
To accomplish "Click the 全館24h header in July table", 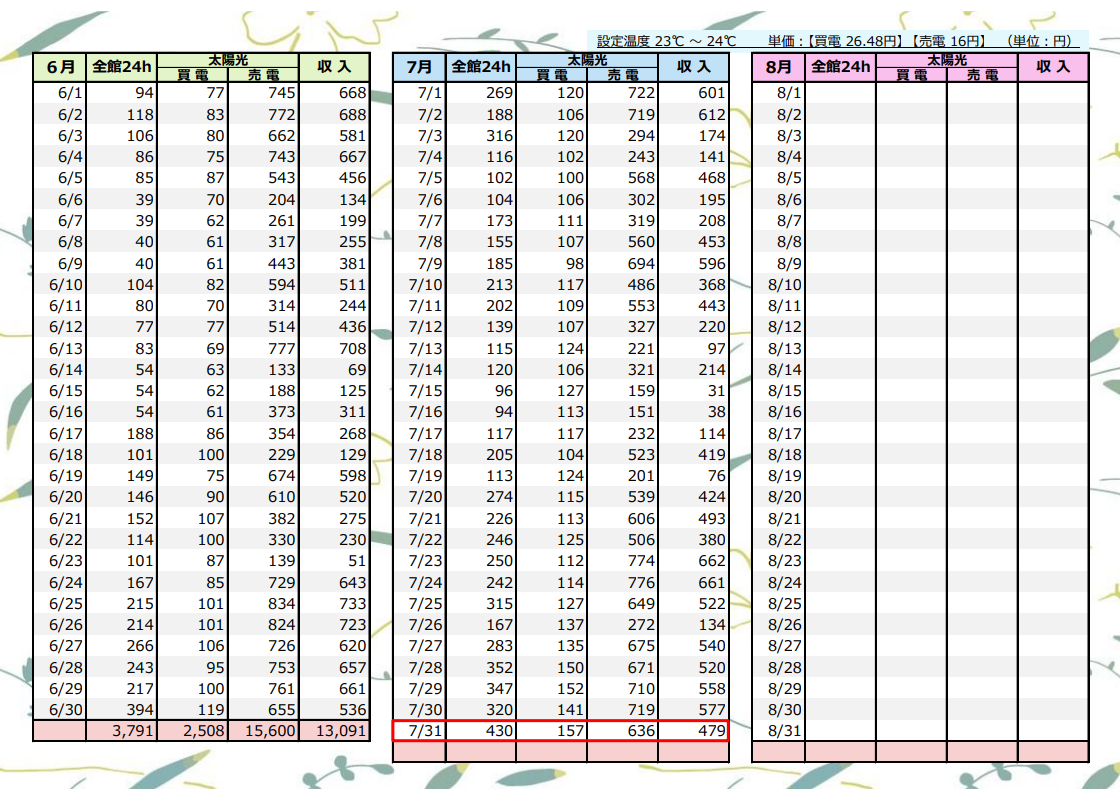I will (x=481, y=67).
